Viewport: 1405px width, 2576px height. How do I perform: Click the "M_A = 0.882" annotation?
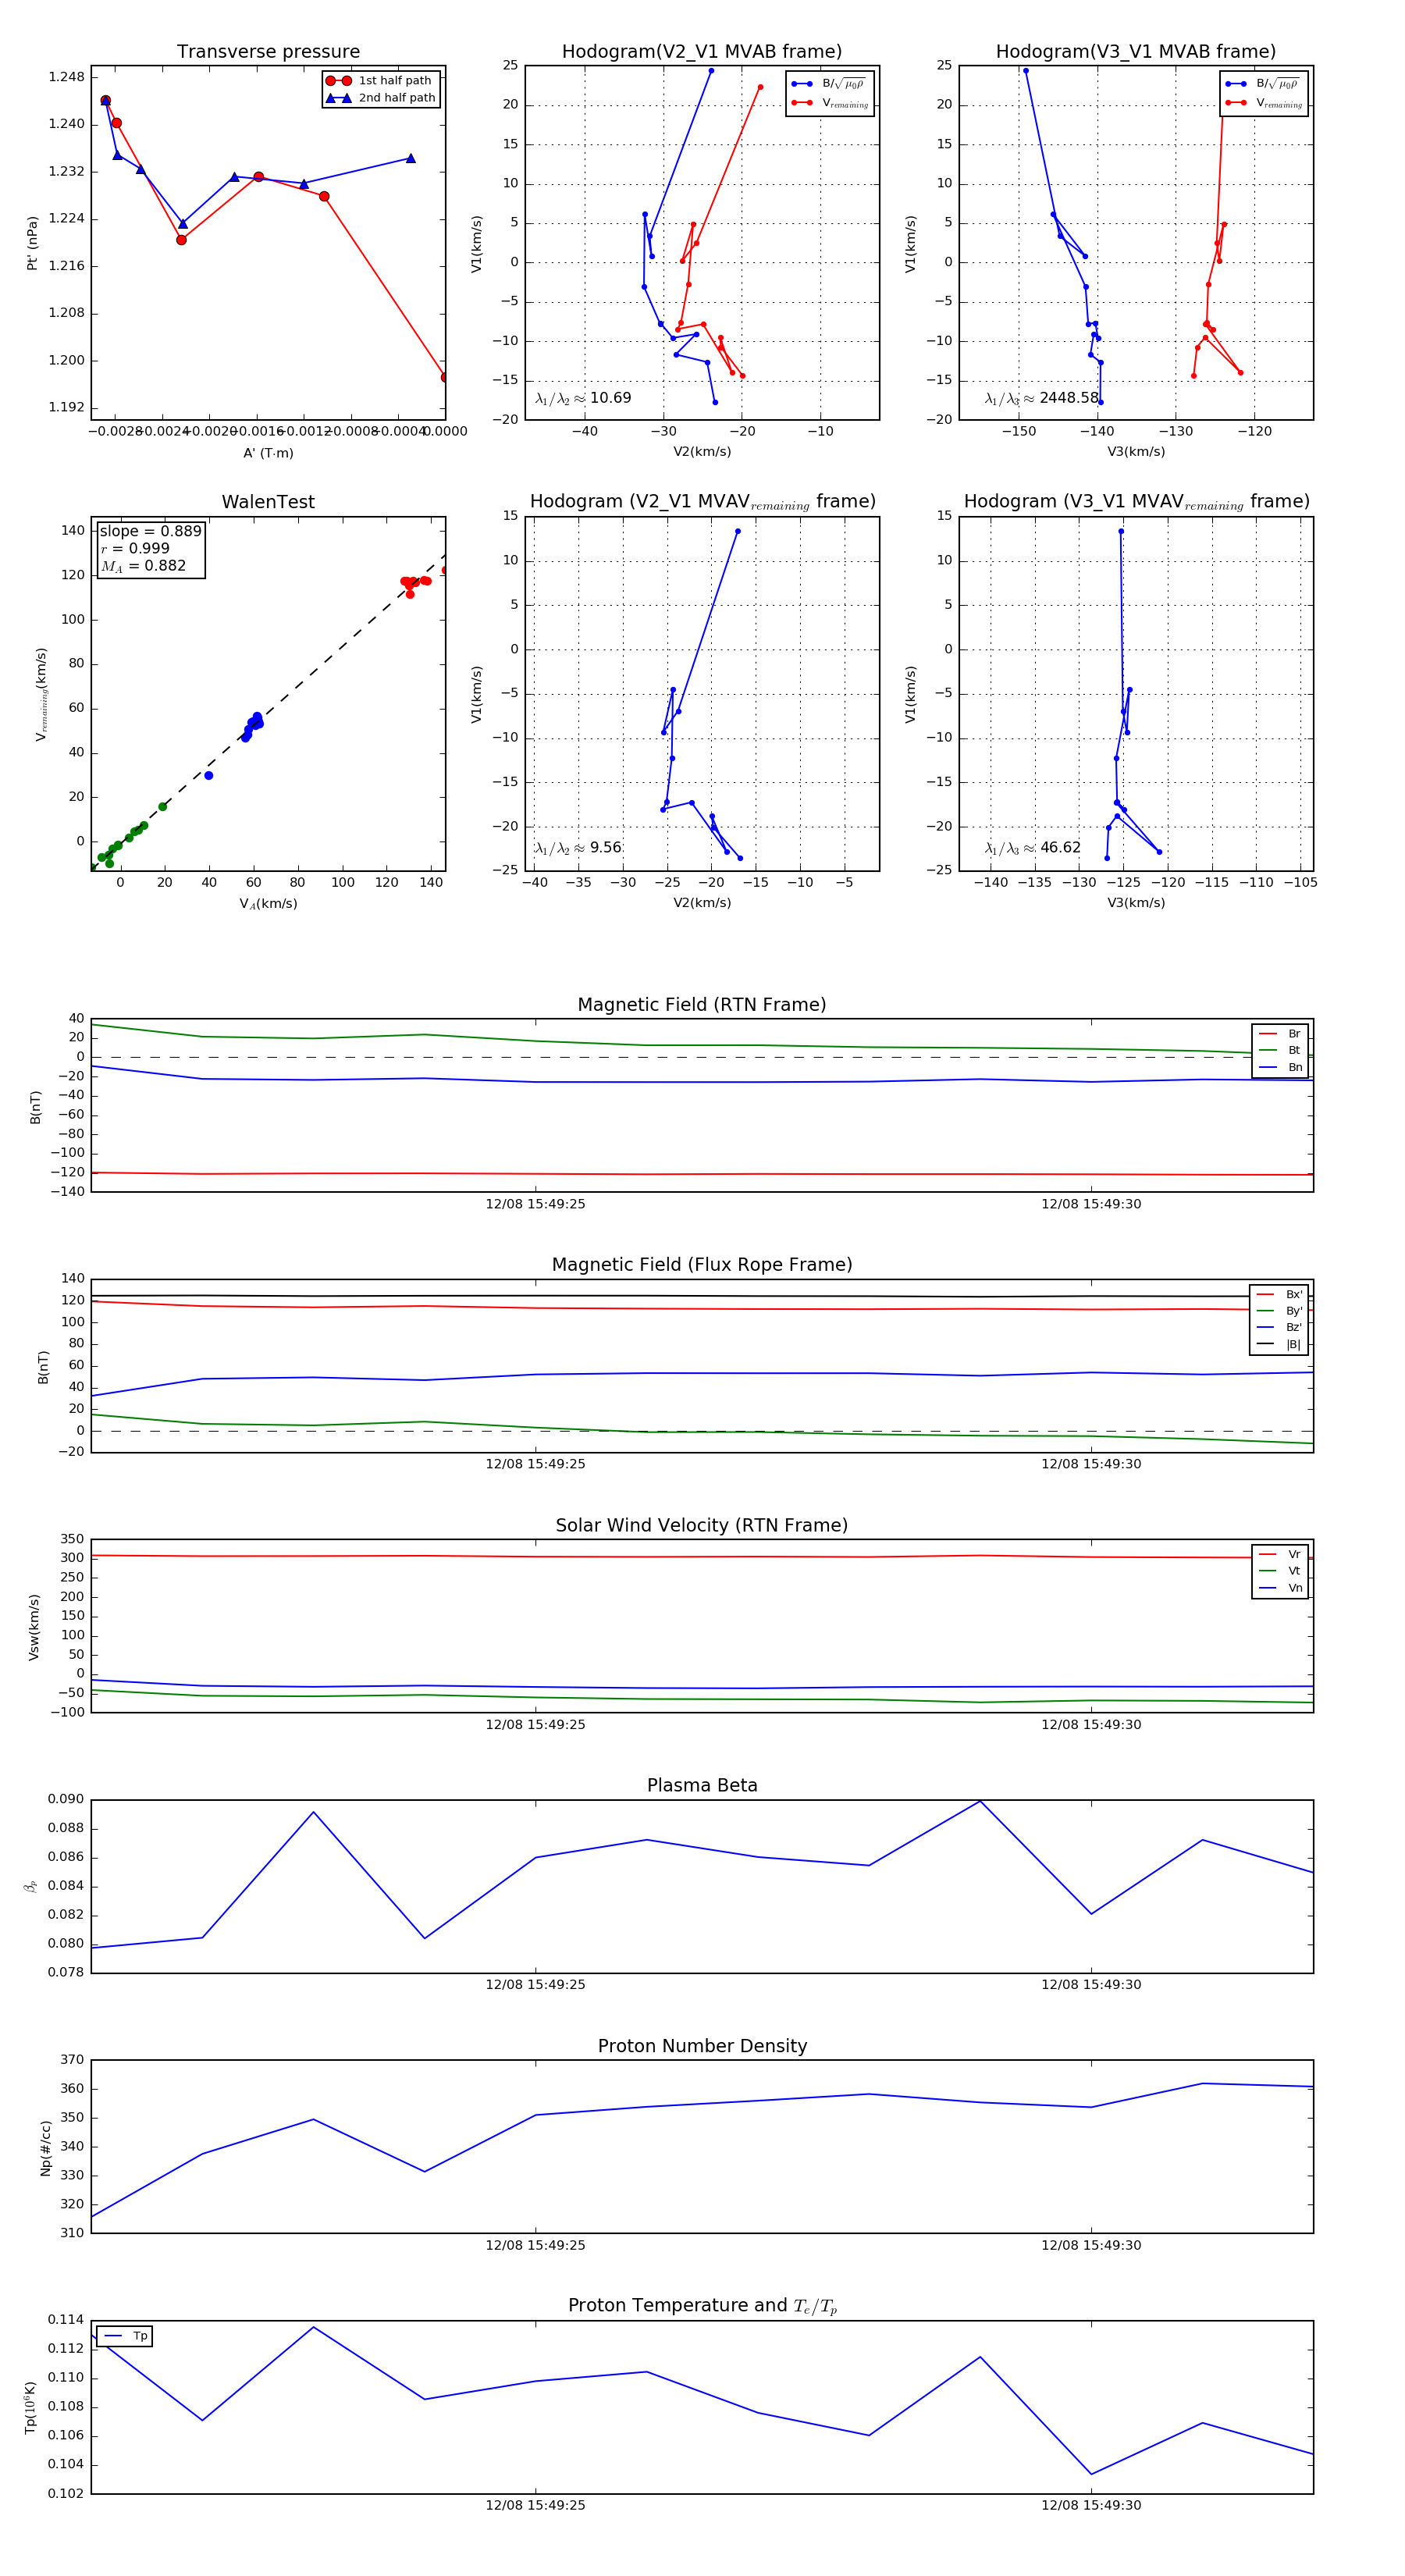(143, 566)
